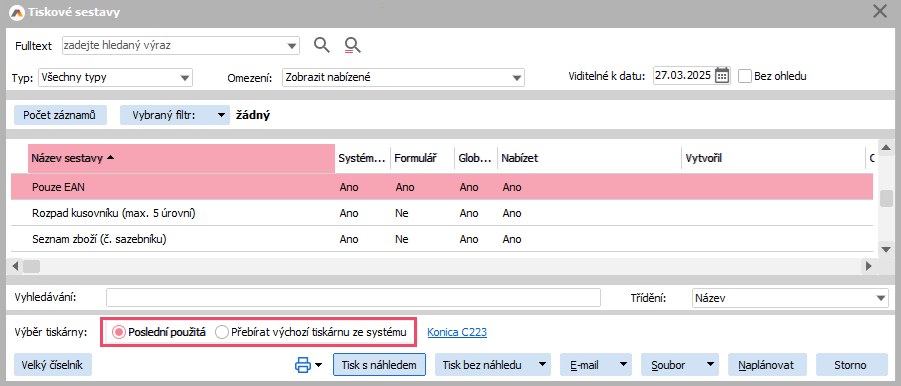901x386 pixels.
Task: Expand the Fulltext search history dropdown
Action: 292,45
